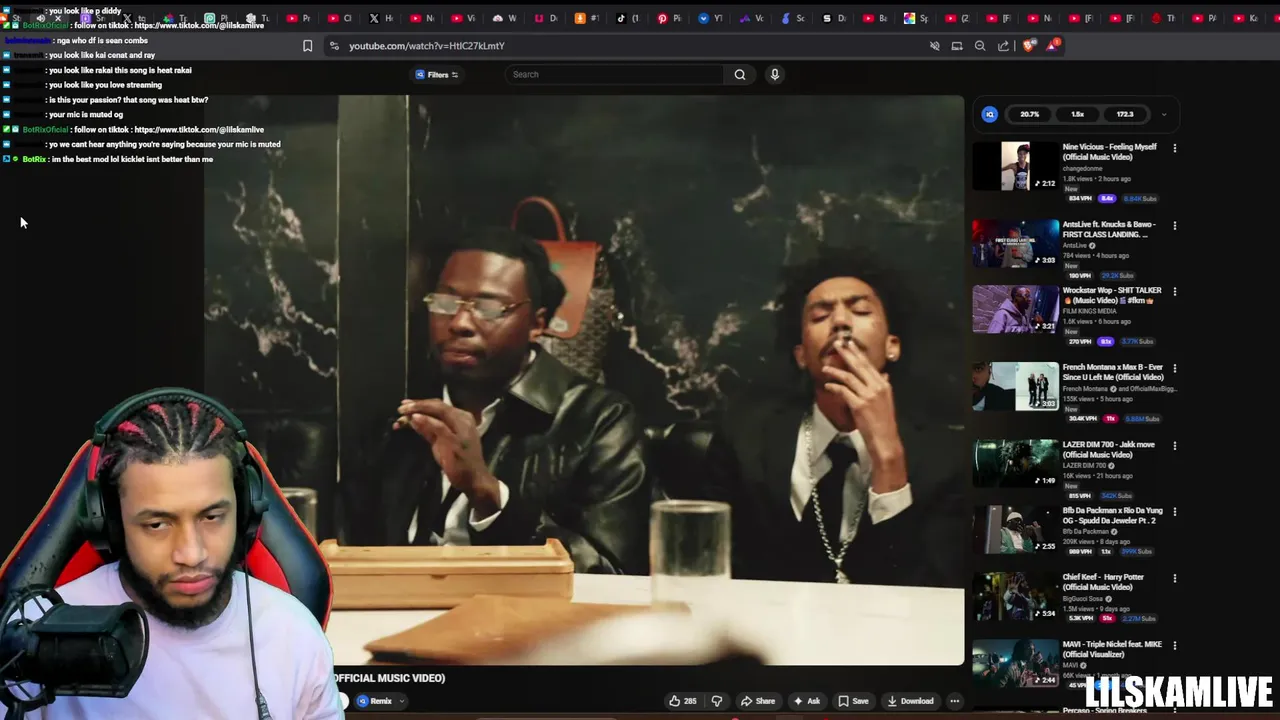Screen dimensions: 1280x720
Task: Open more options for MAVI Triple Nickel video
Action: (x=1174, y=646)
